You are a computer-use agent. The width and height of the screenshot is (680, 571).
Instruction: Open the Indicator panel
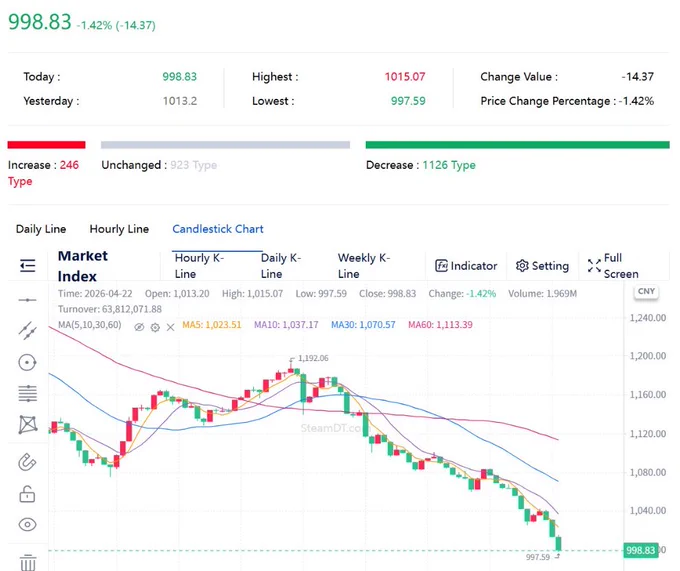coord(466,266)
